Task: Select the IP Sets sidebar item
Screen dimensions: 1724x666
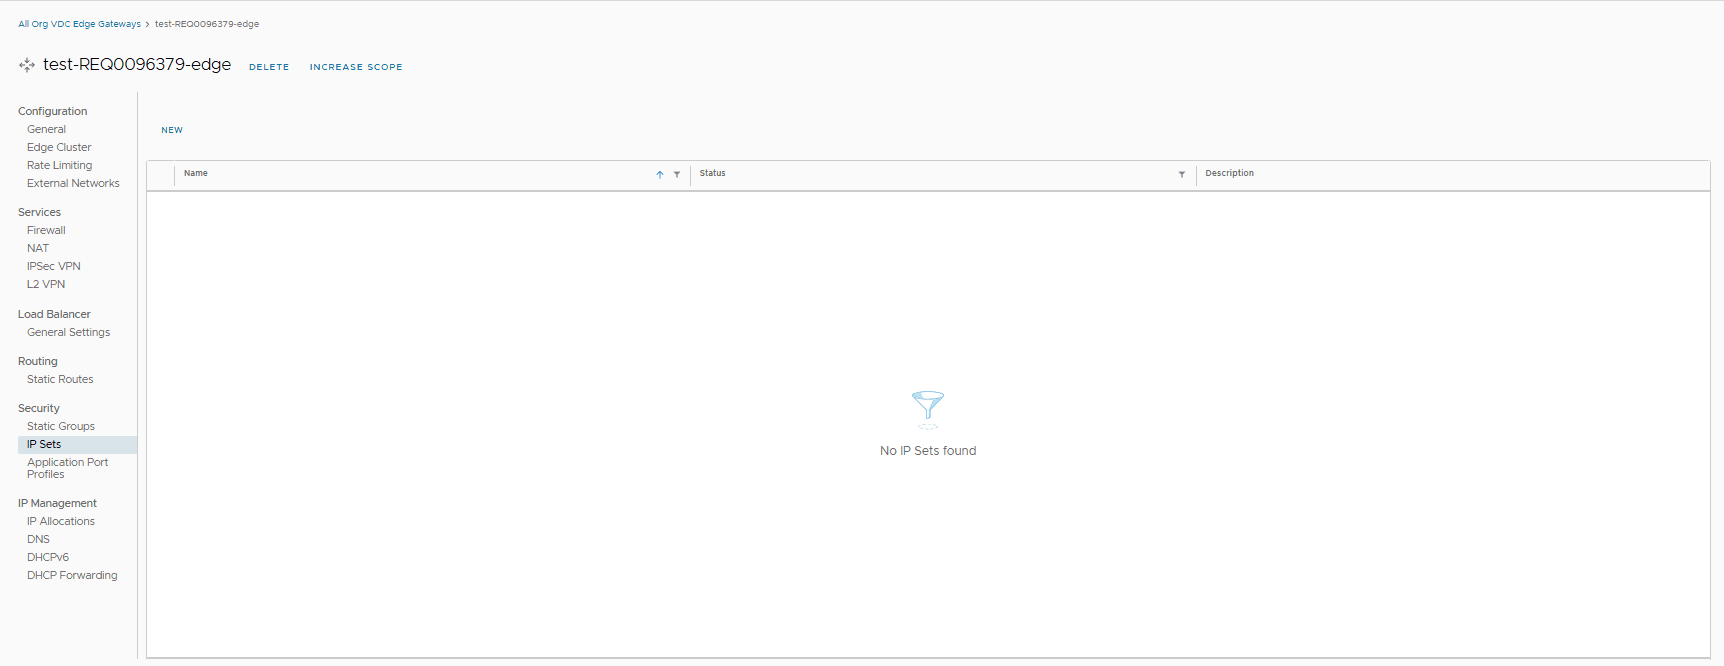Action: pos(77,444)
